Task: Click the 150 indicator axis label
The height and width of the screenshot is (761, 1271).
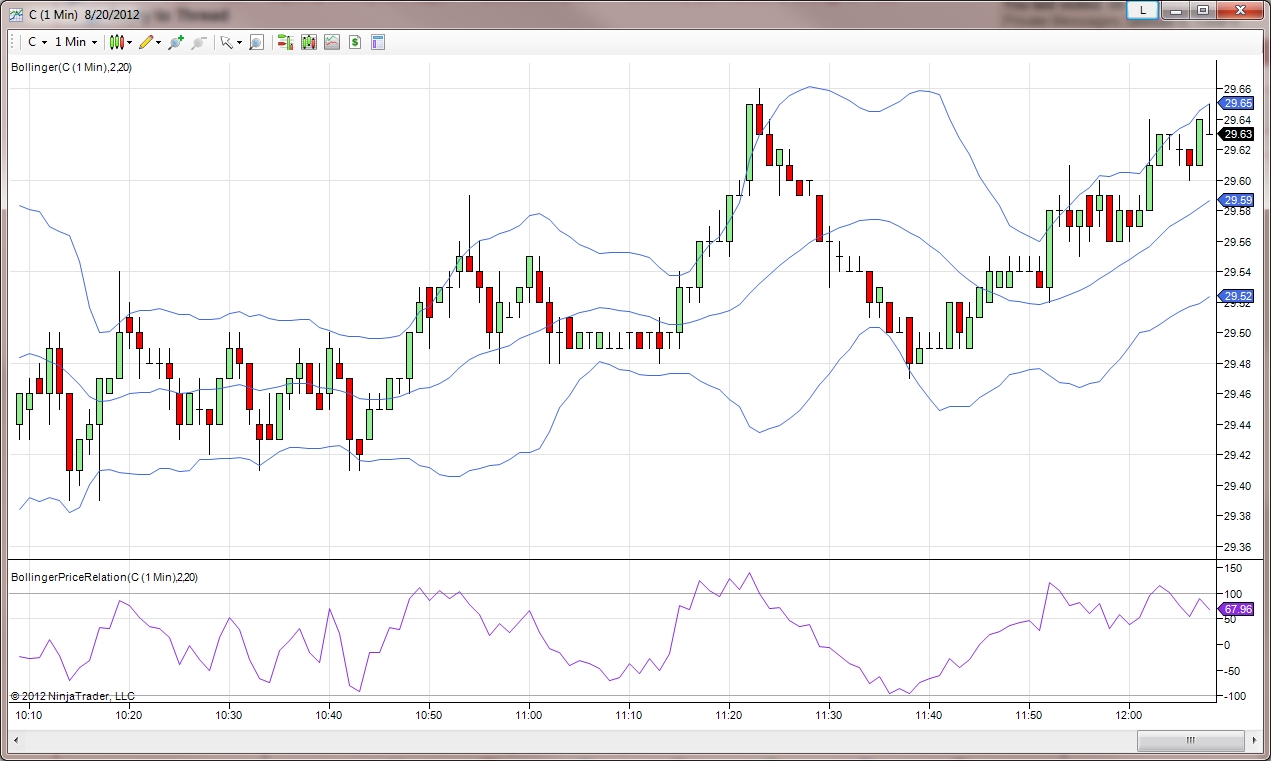Action: click(x=1233, y=568)
